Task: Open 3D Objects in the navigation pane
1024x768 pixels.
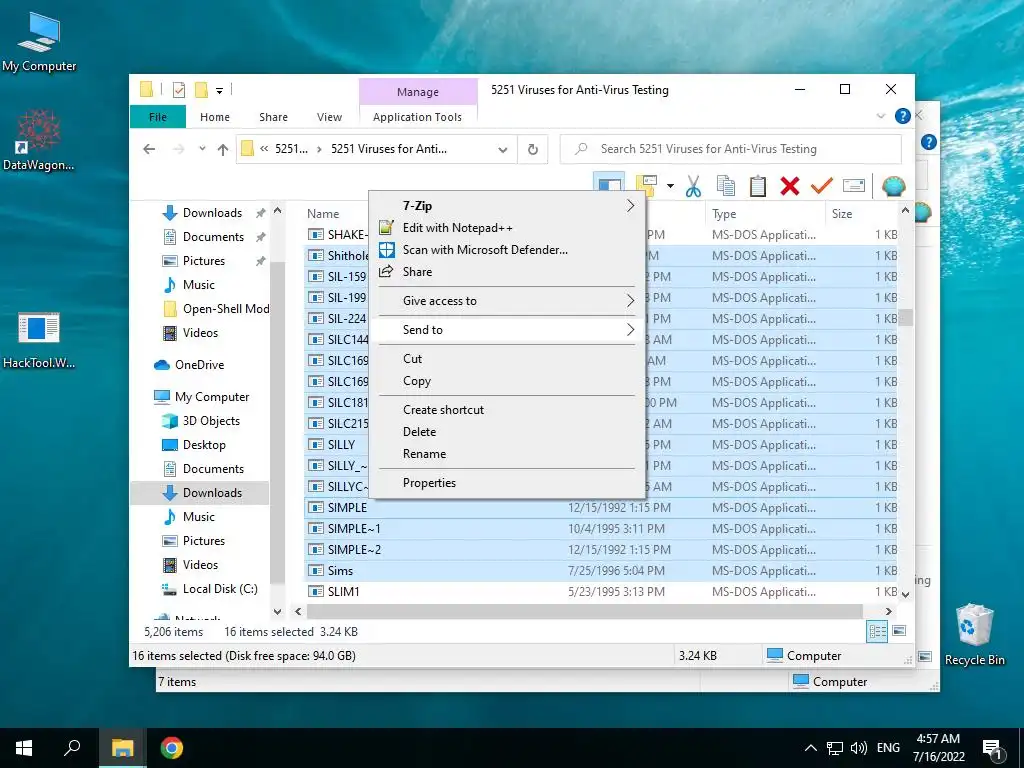Action: [x=211, y=421]
